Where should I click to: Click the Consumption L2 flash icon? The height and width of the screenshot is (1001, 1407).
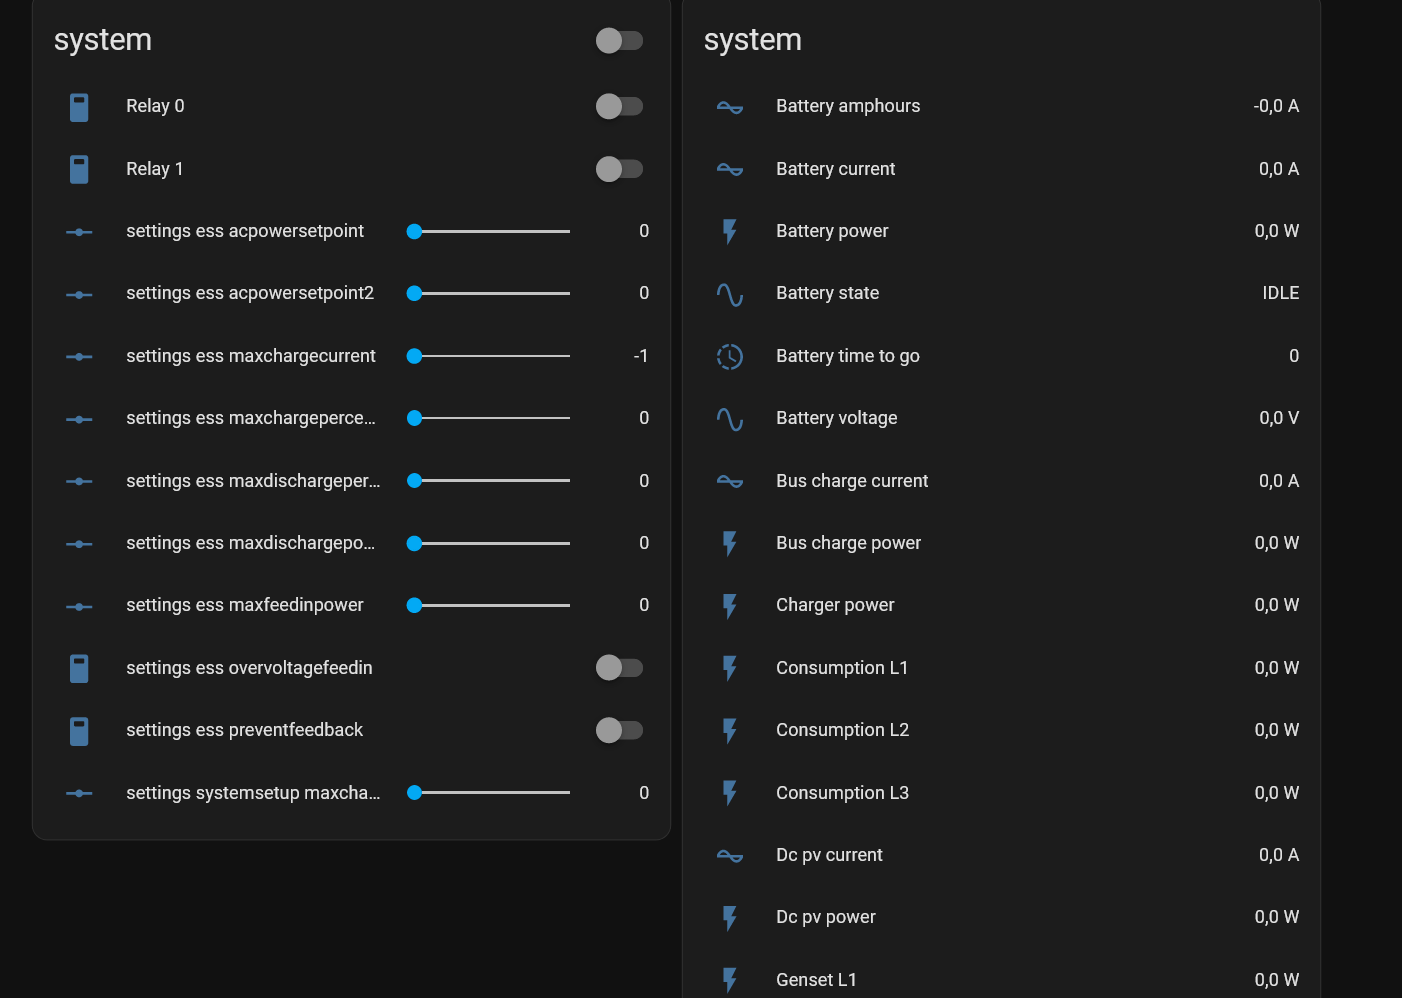pos(730,731)
